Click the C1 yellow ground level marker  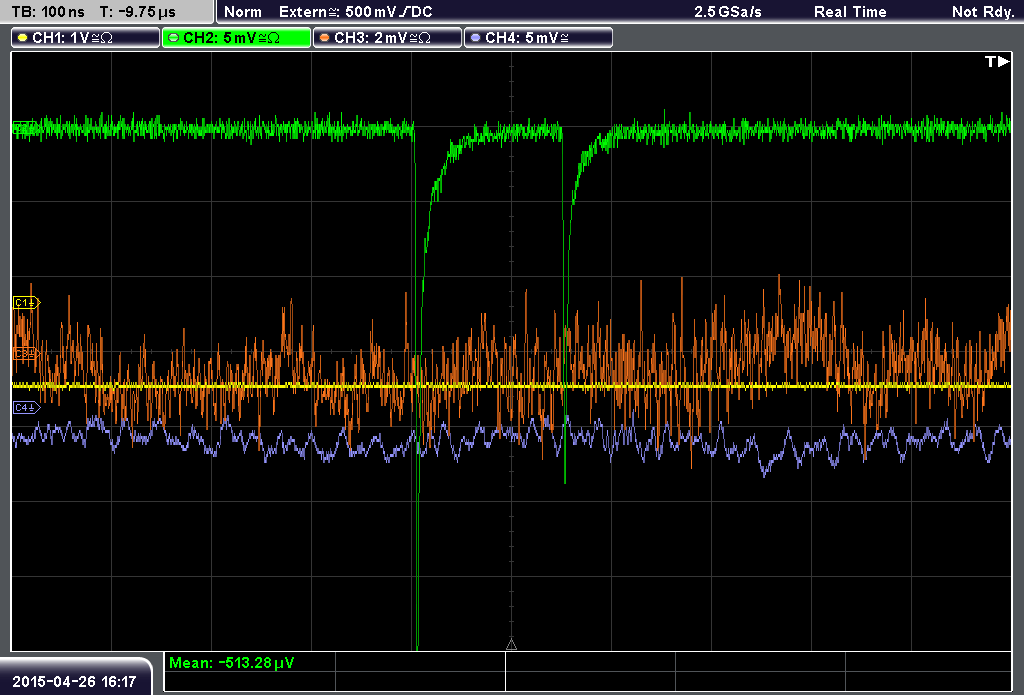[x=27, y=302]
